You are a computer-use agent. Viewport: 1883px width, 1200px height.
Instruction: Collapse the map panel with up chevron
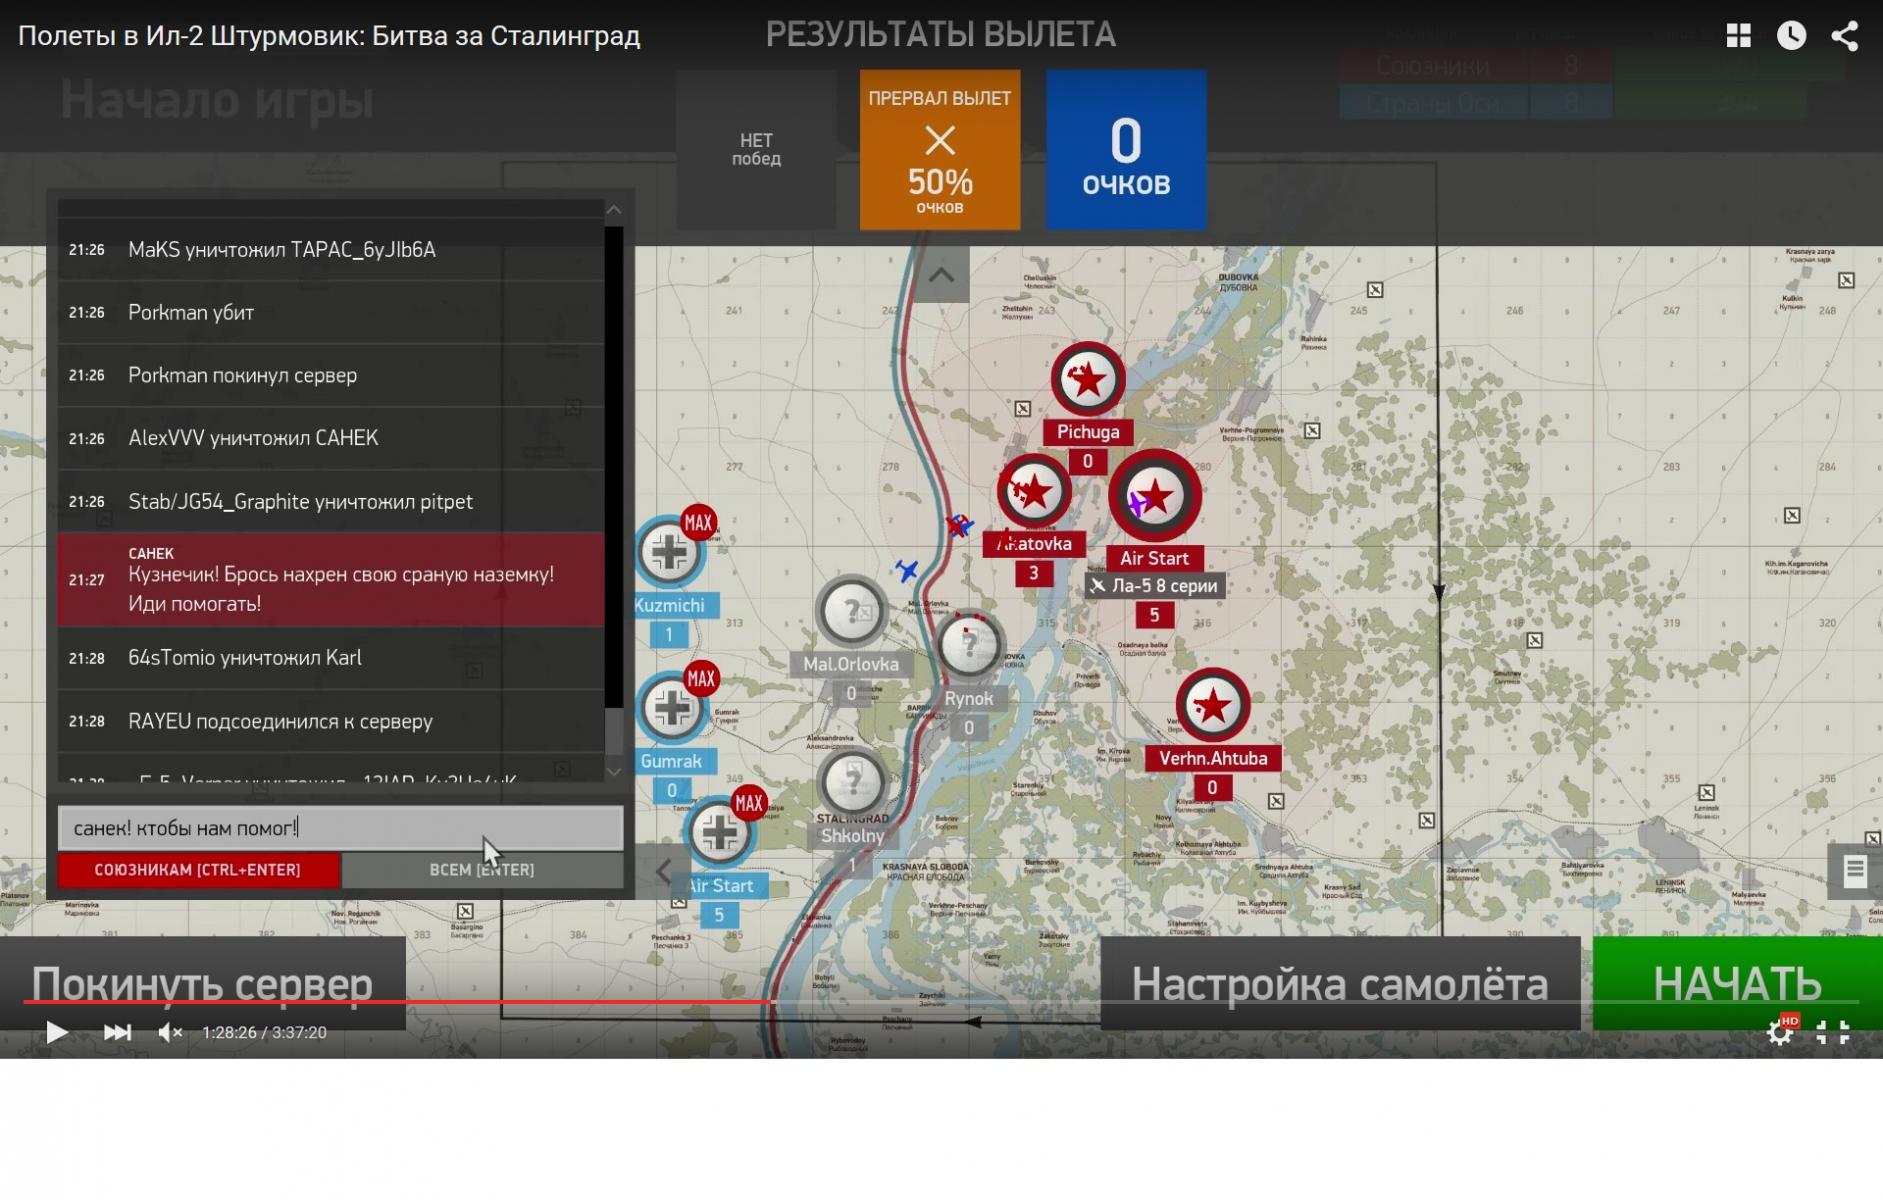pyautogui.click(x=941, y=275)
